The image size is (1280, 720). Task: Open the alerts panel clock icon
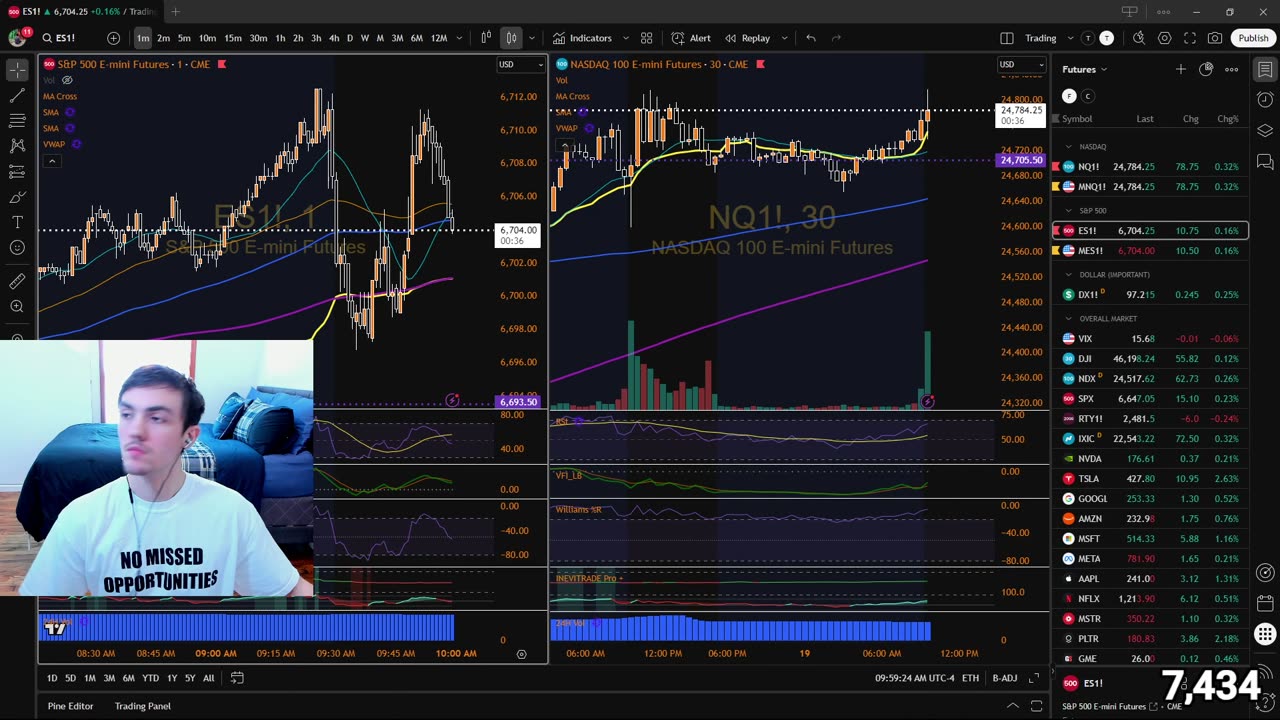tap(1265, 100)
